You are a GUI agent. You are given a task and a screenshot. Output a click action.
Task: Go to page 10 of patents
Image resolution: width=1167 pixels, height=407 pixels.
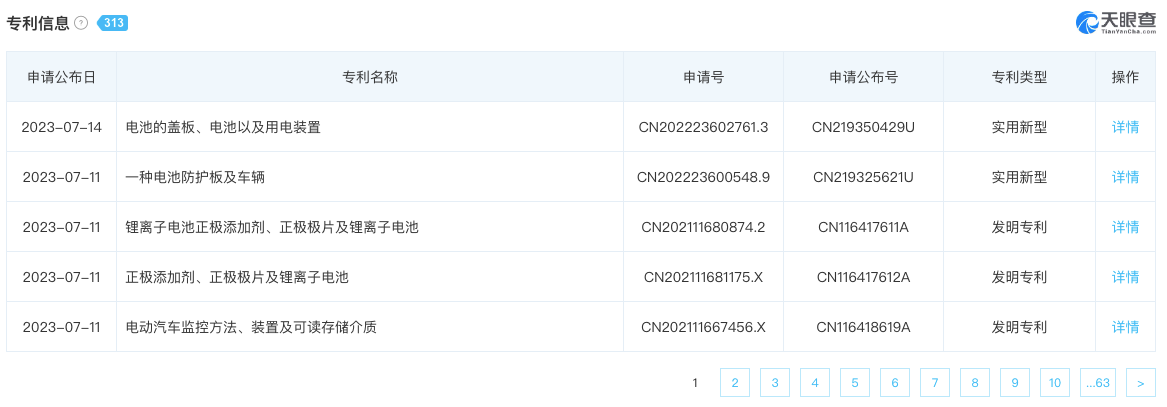tap(1055, 383)
